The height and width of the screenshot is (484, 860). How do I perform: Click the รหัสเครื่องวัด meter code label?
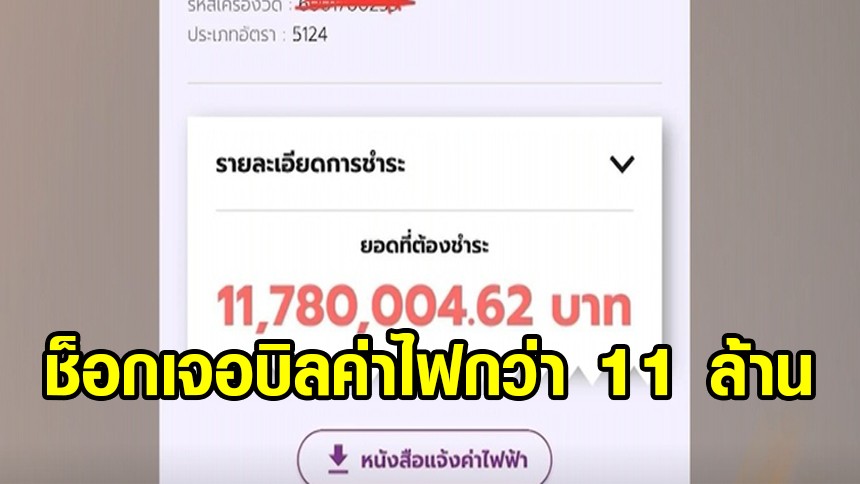(x=235, y=6)
